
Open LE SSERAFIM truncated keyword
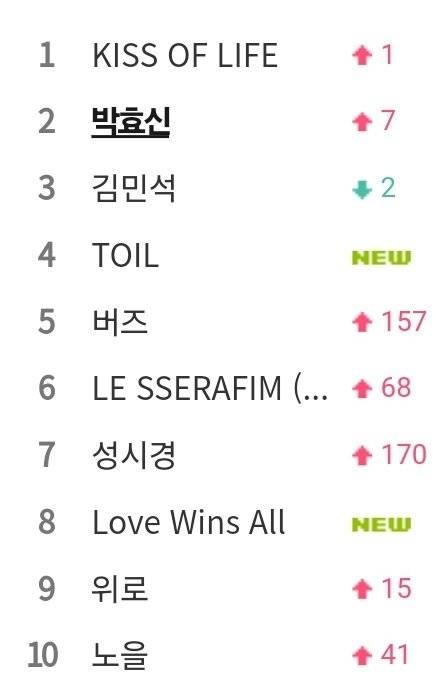(x=210, y=388)
